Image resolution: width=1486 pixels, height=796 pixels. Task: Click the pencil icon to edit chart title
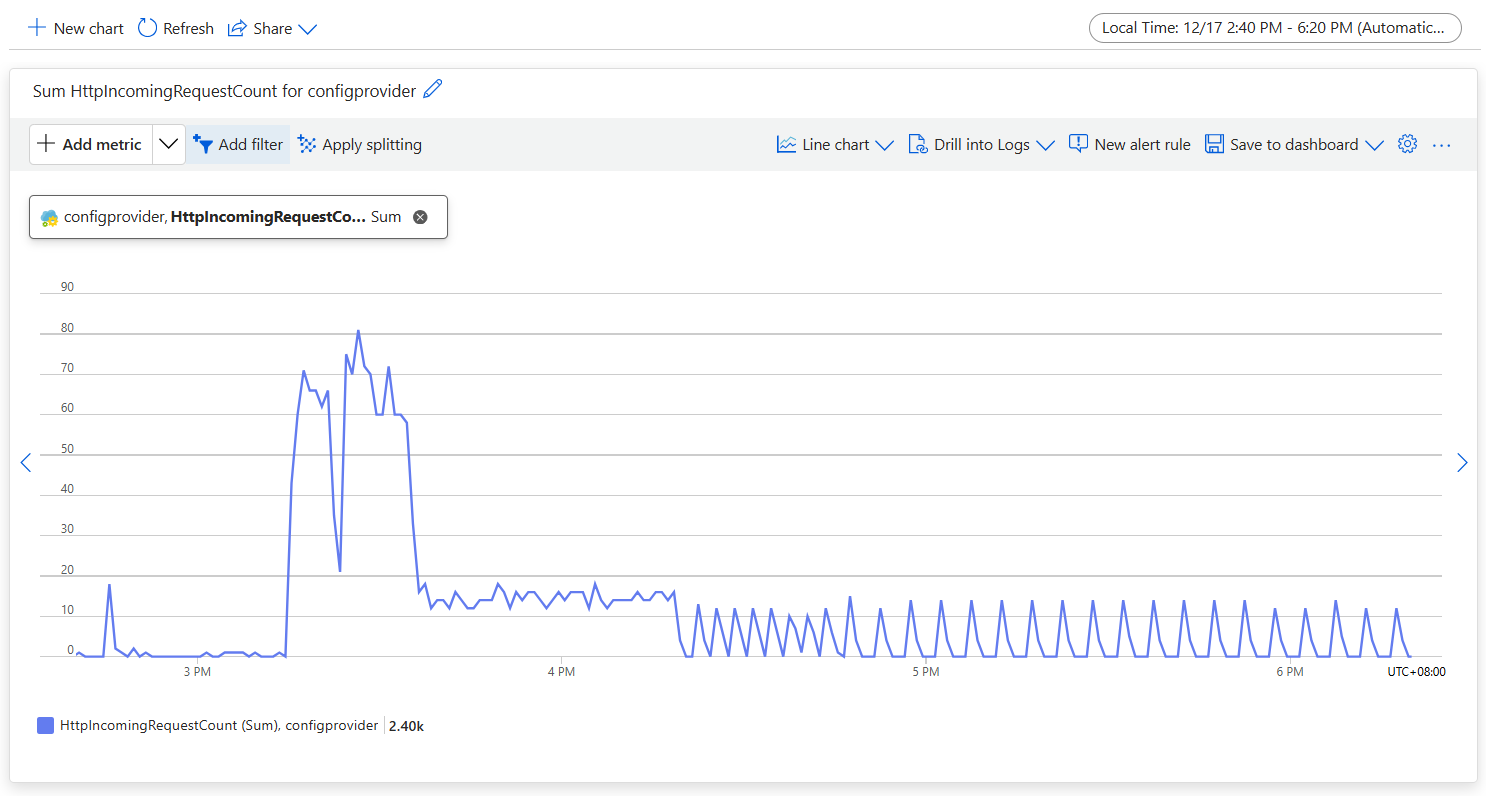point(432,90)
